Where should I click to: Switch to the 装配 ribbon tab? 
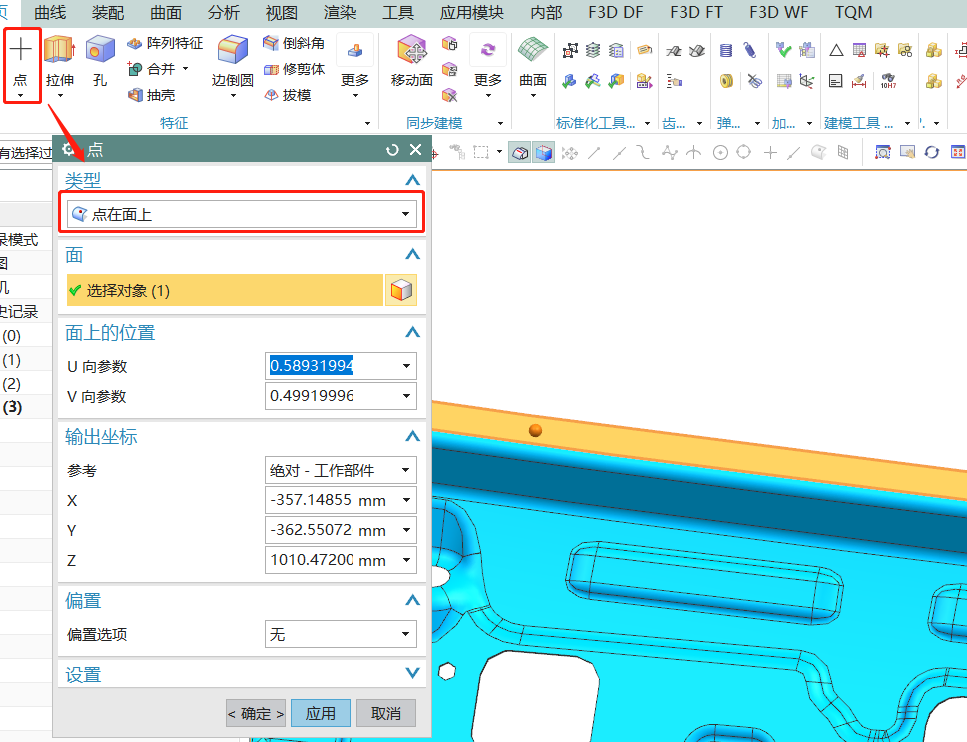[107, 12]
